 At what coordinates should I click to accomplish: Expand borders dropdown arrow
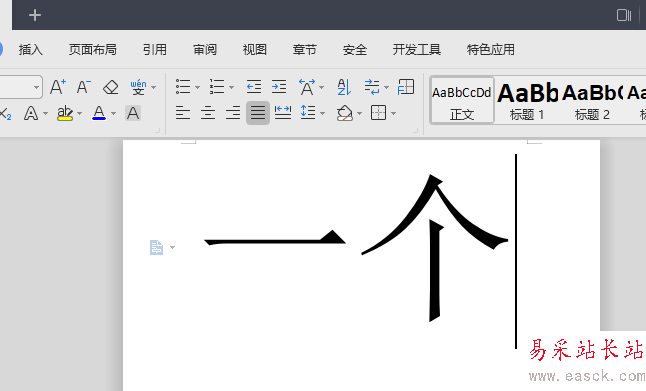[393, 113]
